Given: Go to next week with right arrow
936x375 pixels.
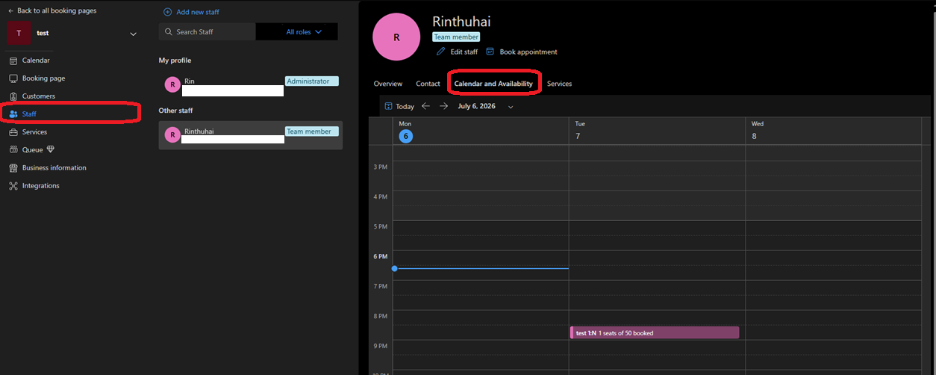Looking at the screenshot, I should click(x=444, y=106).
